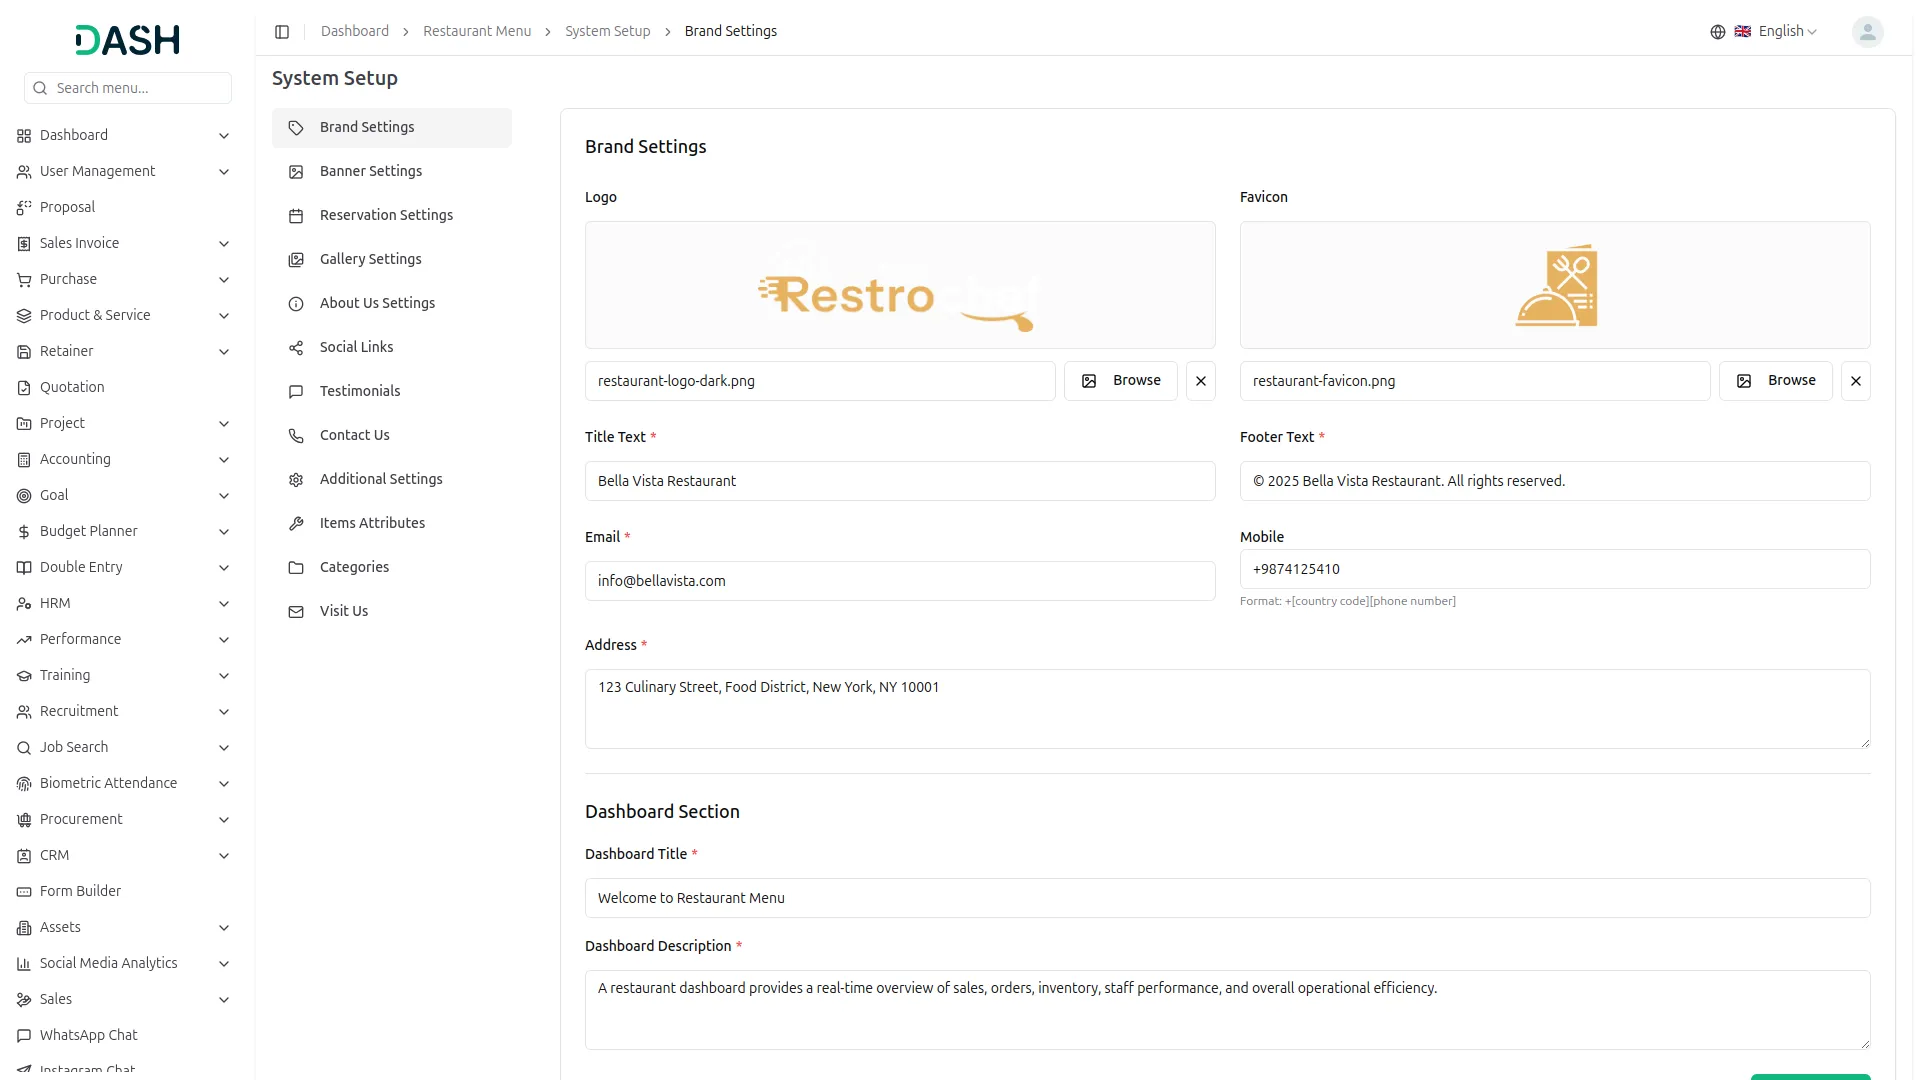1920x1080 pixels.
Task: Click the Proposal sidebar icon
Action: click(24, 208)
